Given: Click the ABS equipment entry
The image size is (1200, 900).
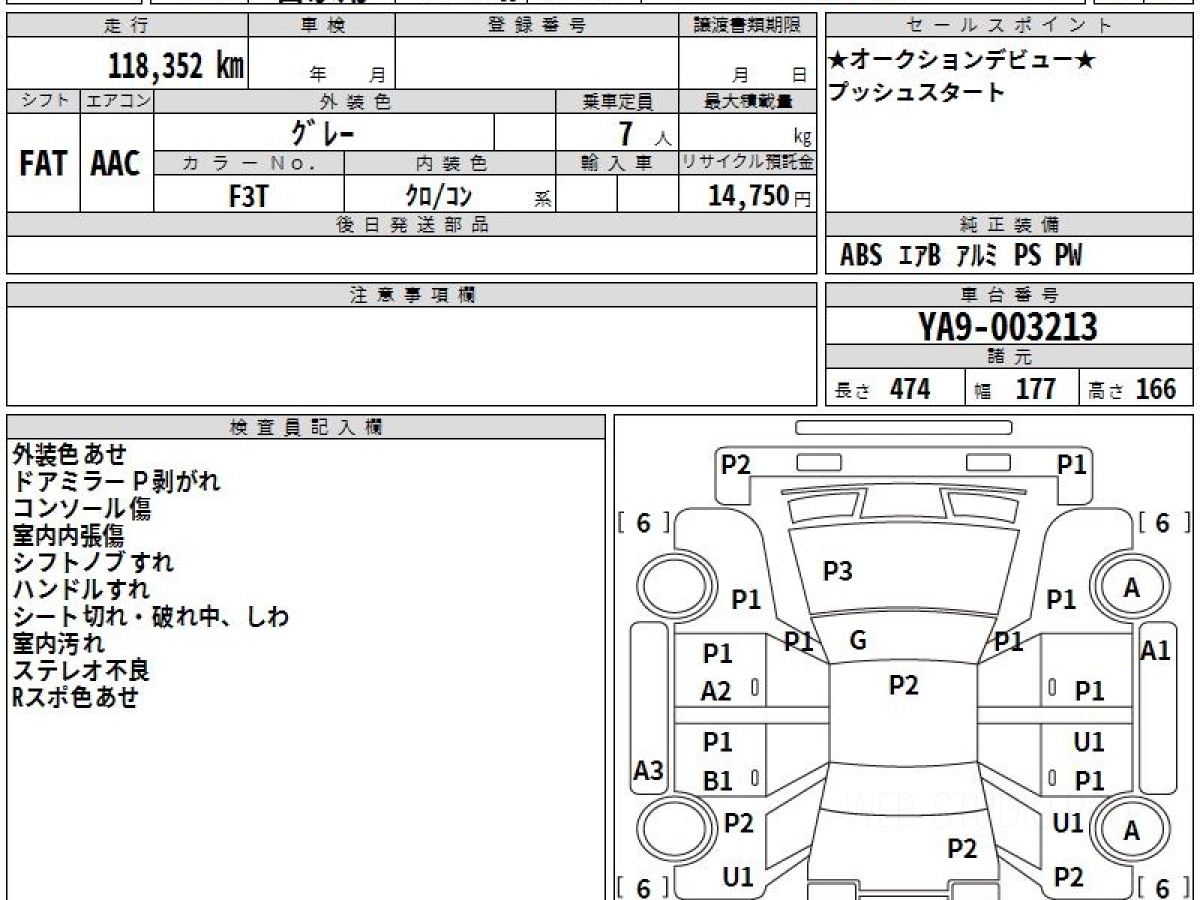Looking at the screenshot, I should (861, 256).
